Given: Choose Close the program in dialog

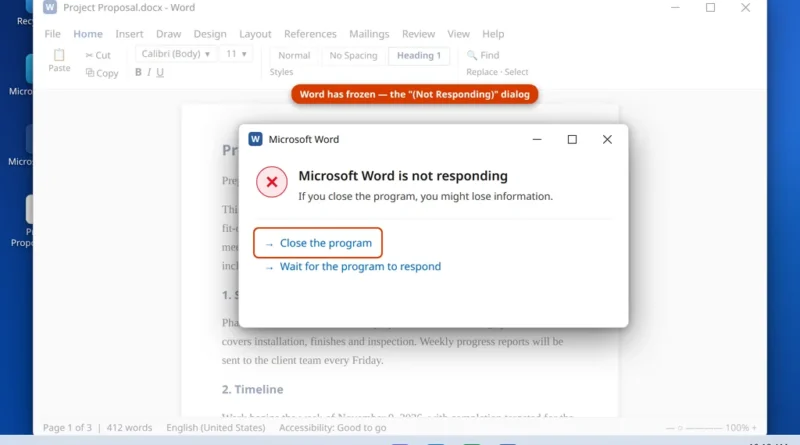Looking at the screenshot, I should [x=318, y=243].
